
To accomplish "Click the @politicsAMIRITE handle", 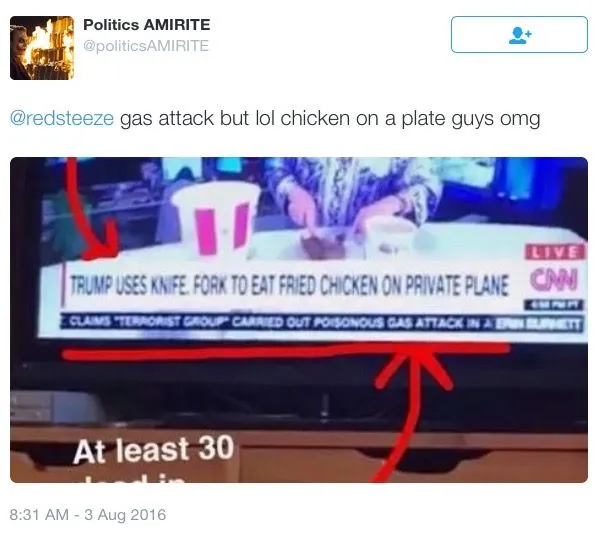I will pos(146,46).
